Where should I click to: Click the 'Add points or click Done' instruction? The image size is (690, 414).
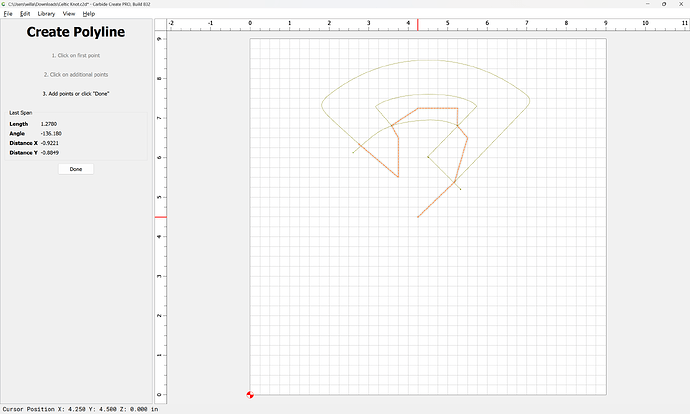(x=76, y=92)
